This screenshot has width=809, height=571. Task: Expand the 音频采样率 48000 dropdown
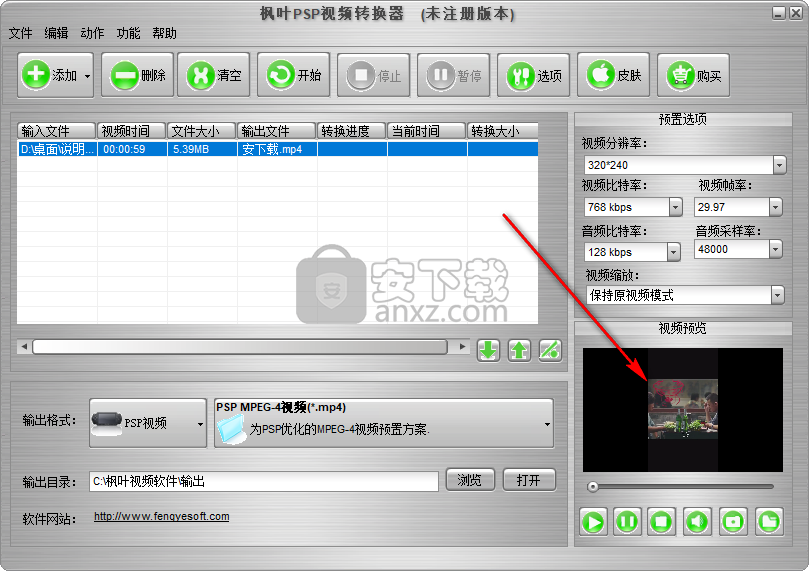click(775, 250)
